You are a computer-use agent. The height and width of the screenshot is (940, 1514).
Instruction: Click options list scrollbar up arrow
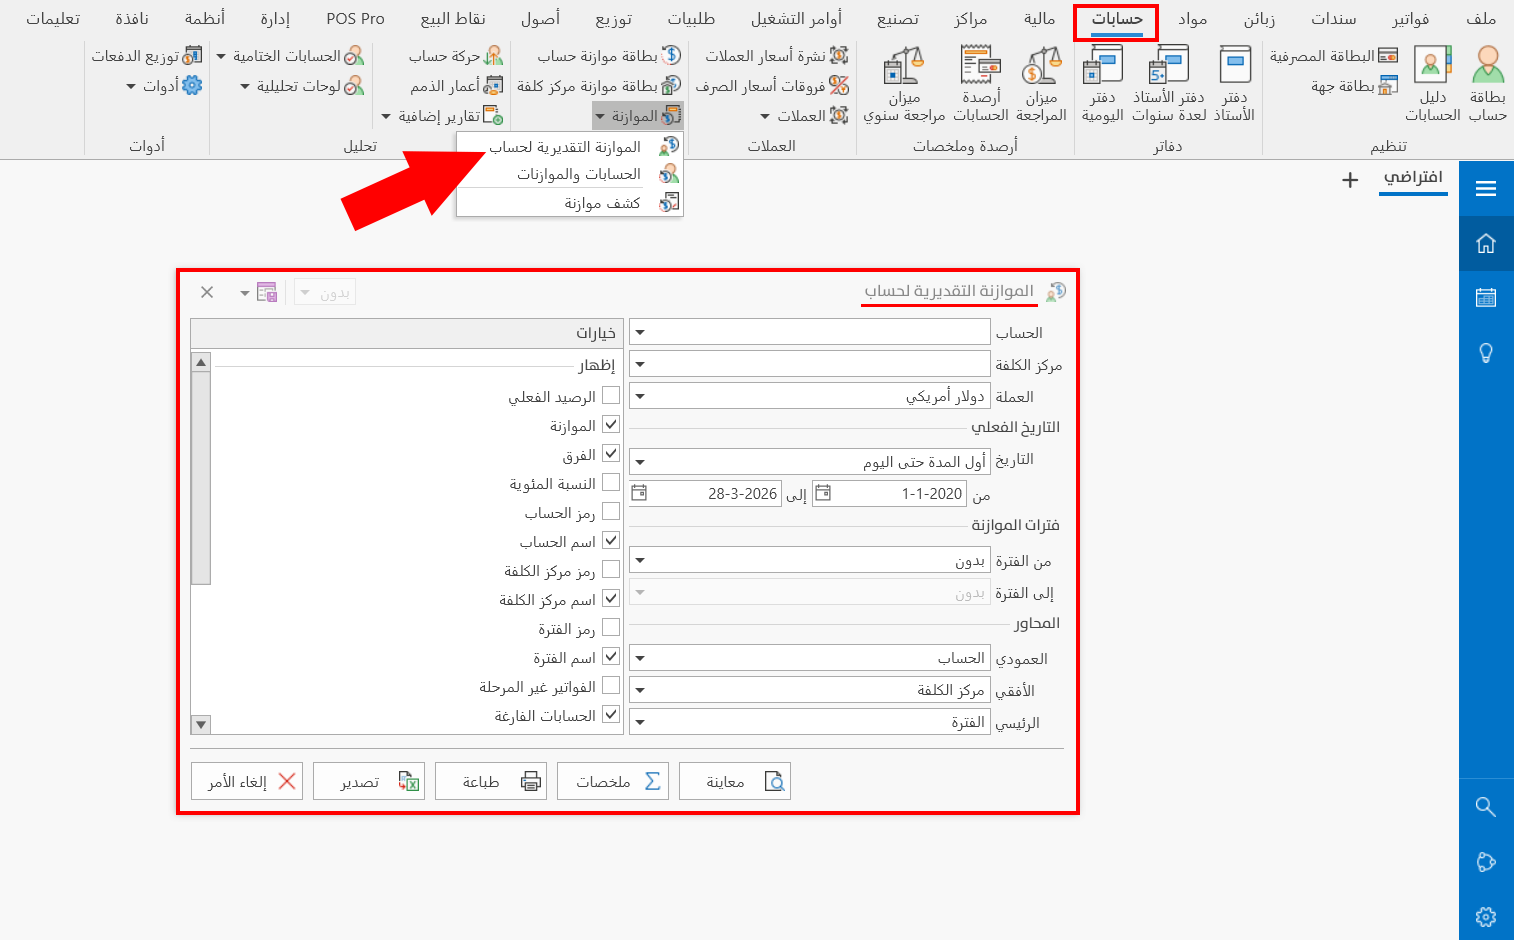201,362
